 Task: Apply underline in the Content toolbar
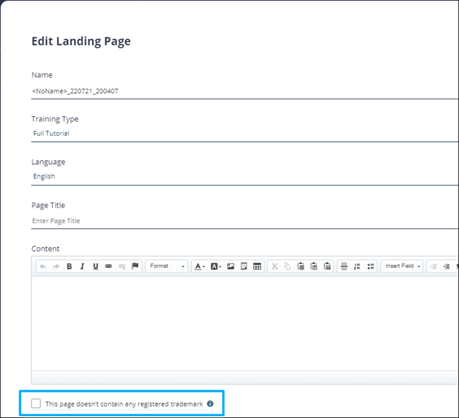(95, 266)
